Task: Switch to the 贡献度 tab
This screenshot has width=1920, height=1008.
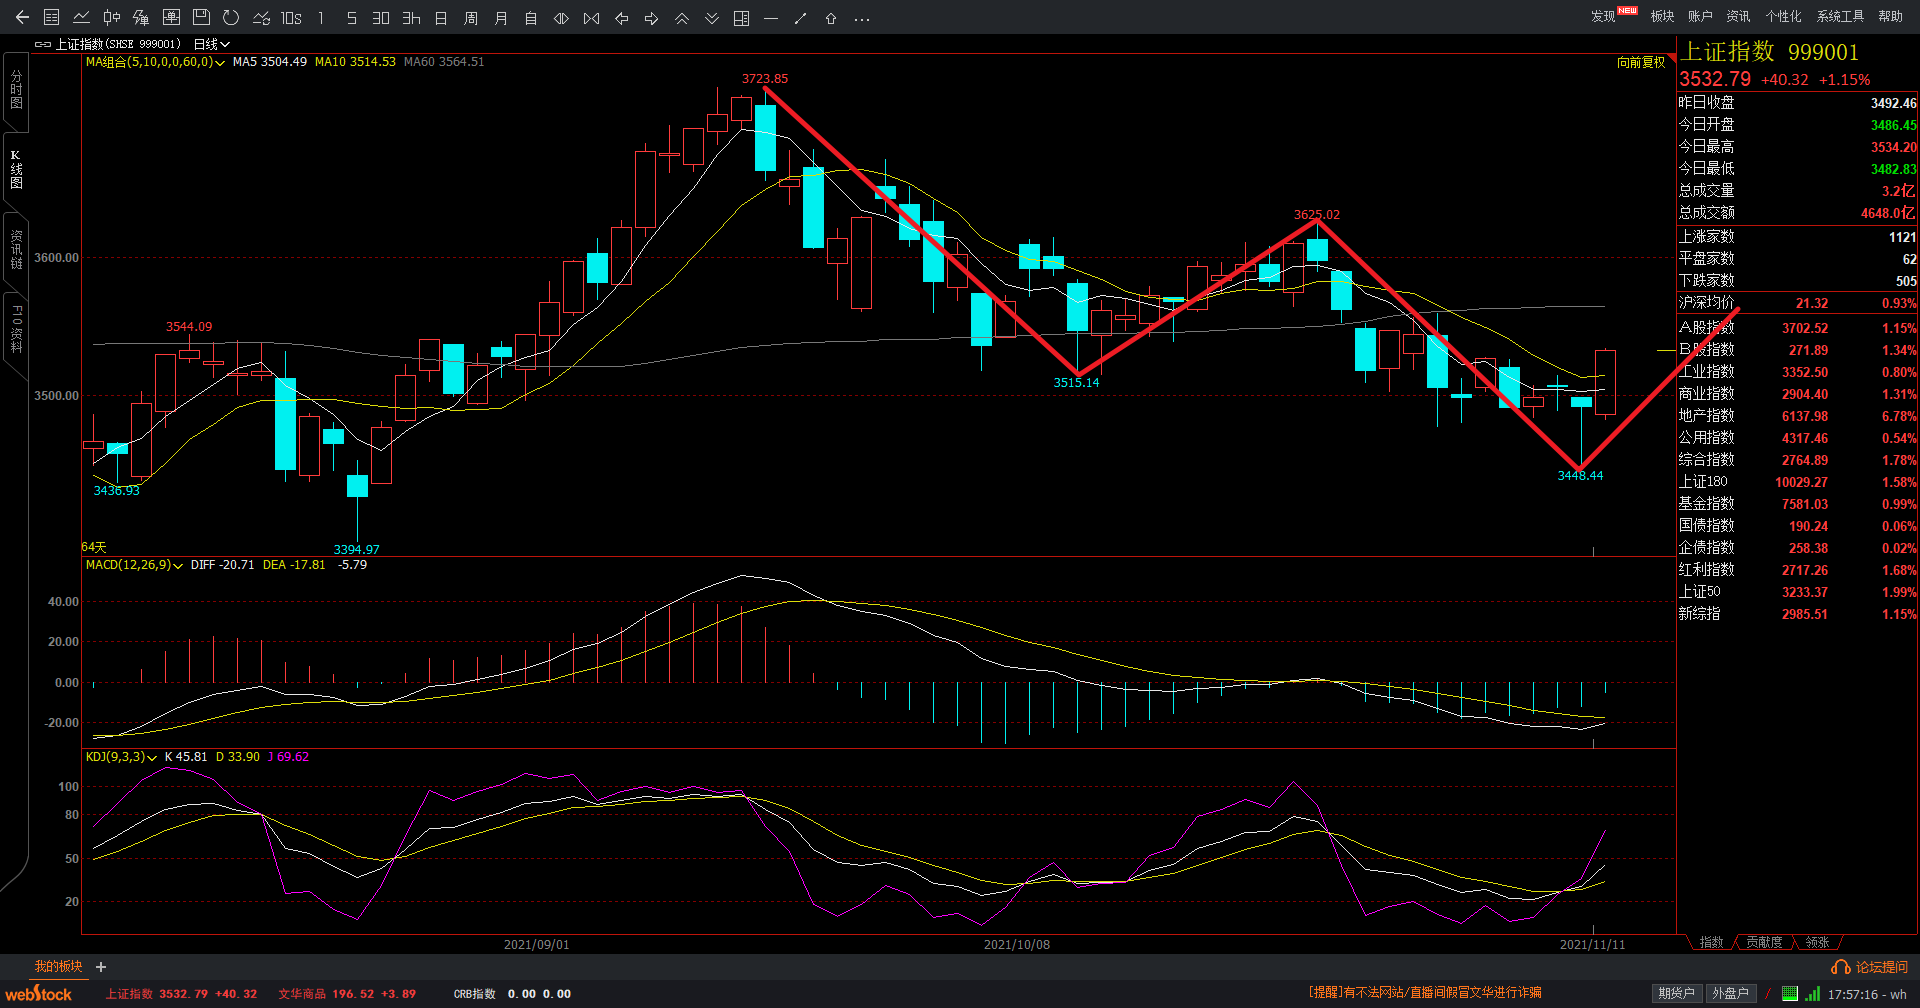Action: click(1764, 942)
